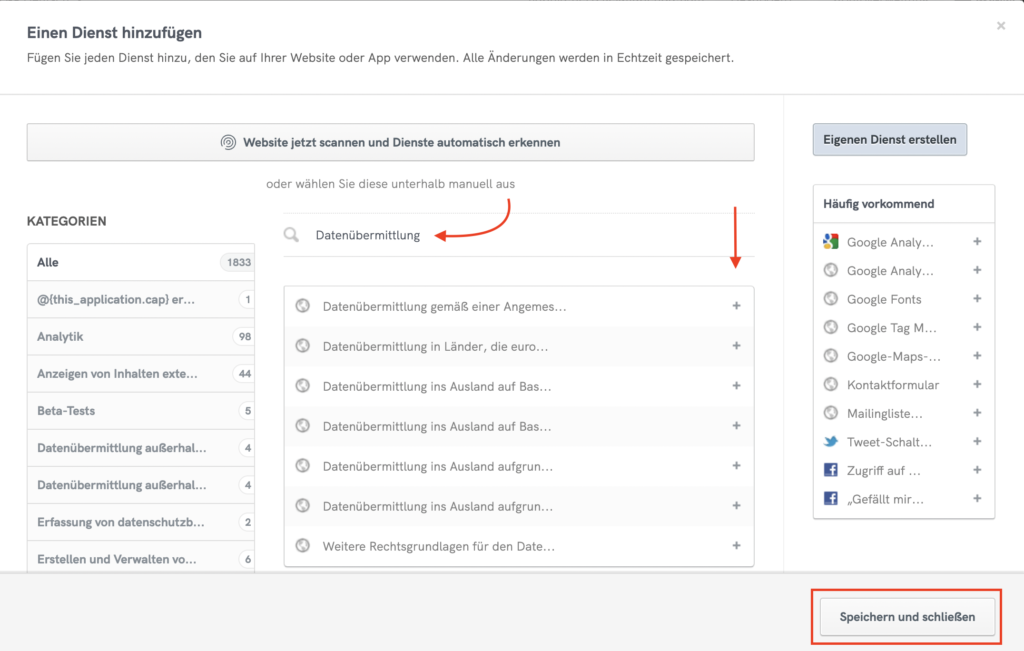This screenshot has width=1024, height=651.
Task: Click plus beside Datenübermittlung gemäß einer Angemessenheit
Action: coord(736,306)
